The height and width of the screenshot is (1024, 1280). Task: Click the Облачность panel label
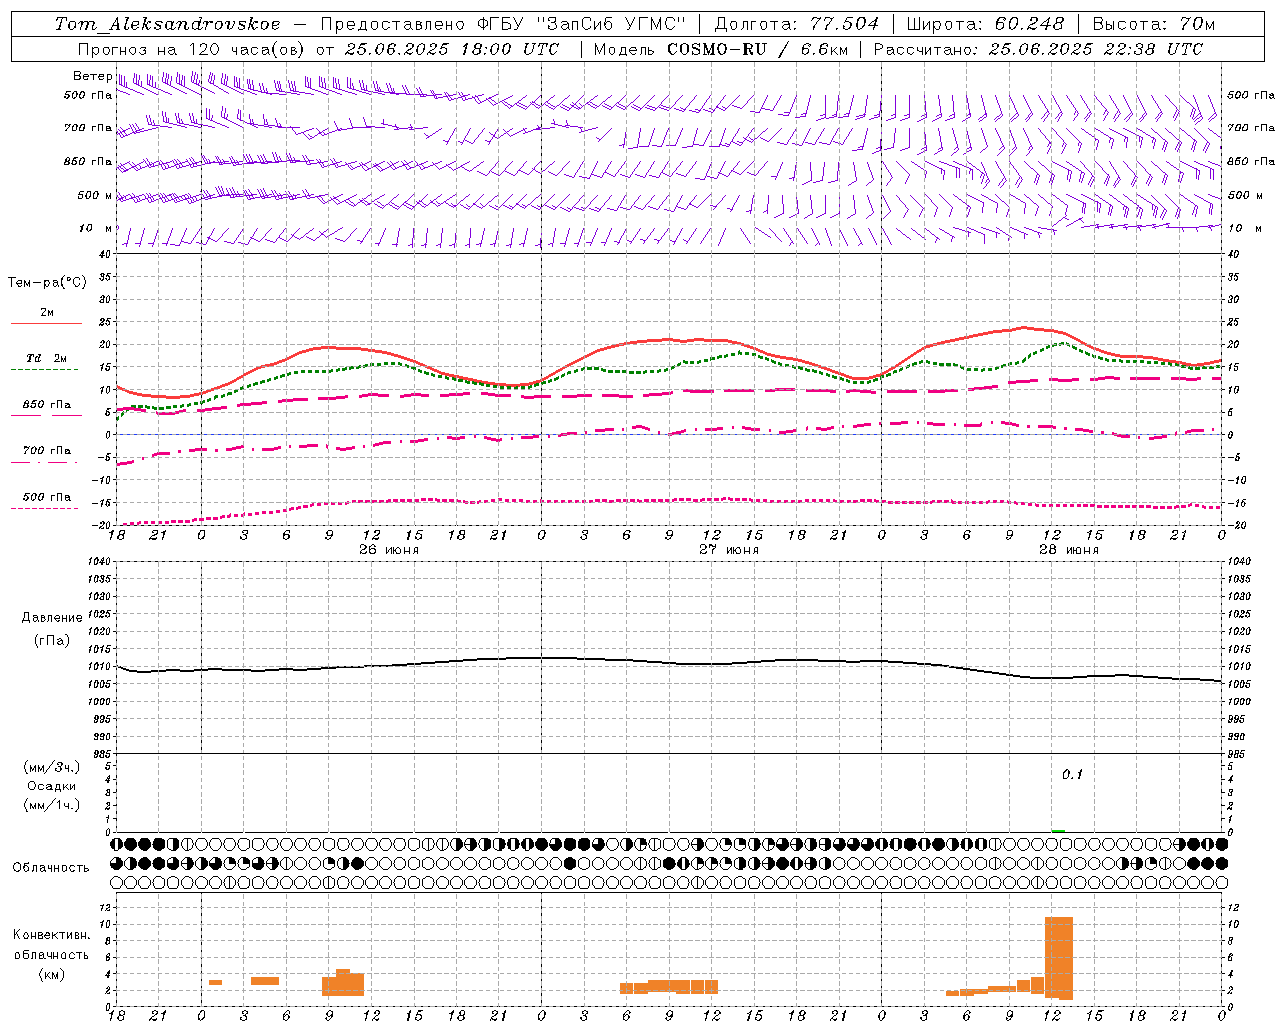click(x=51, y=868)
